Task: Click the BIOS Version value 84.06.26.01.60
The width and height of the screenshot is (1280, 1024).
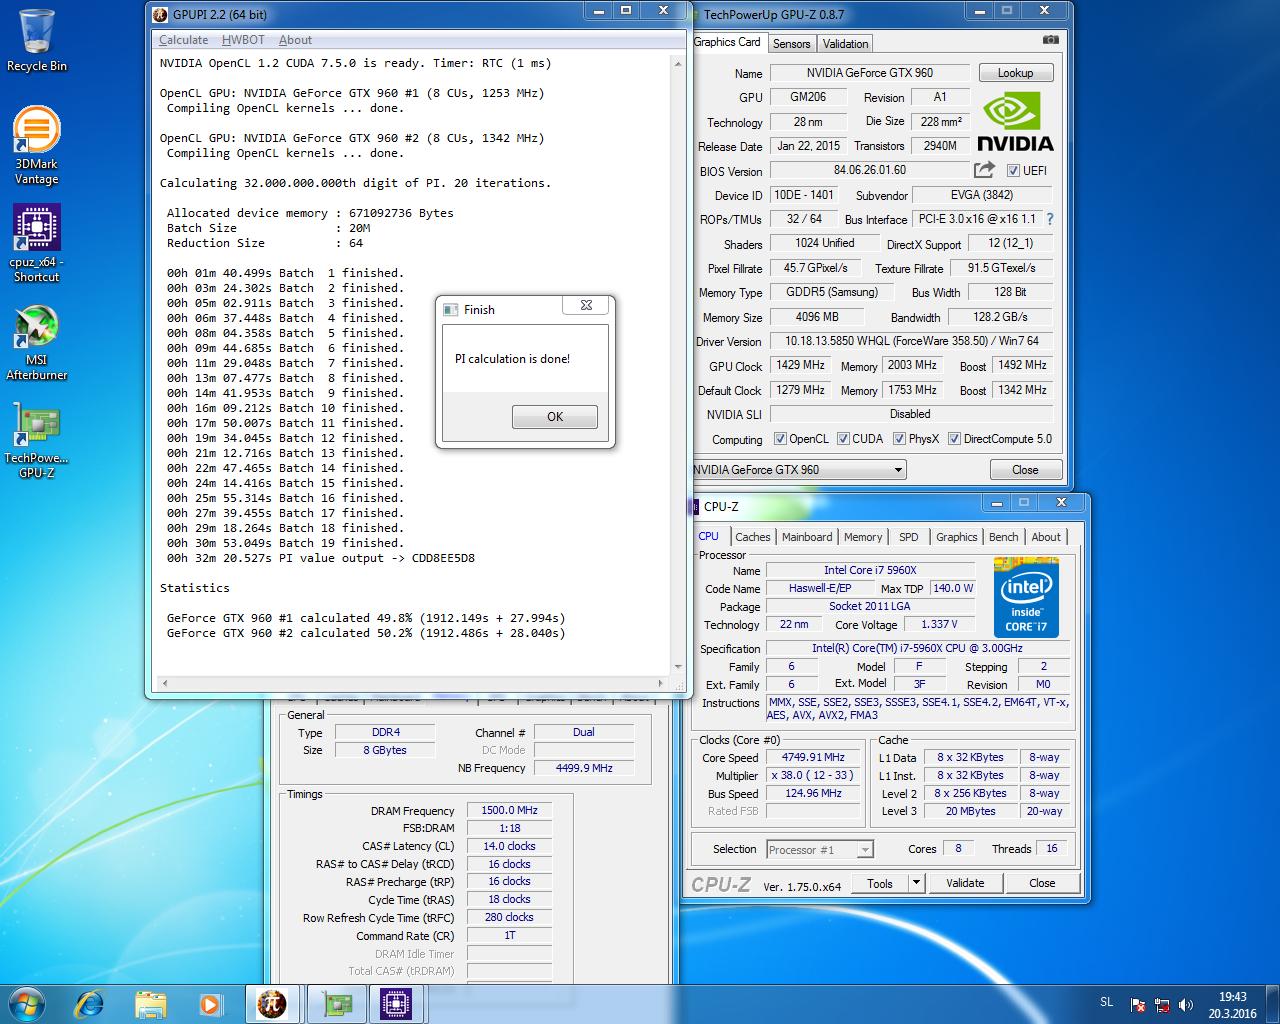Action: click(869, 170)
